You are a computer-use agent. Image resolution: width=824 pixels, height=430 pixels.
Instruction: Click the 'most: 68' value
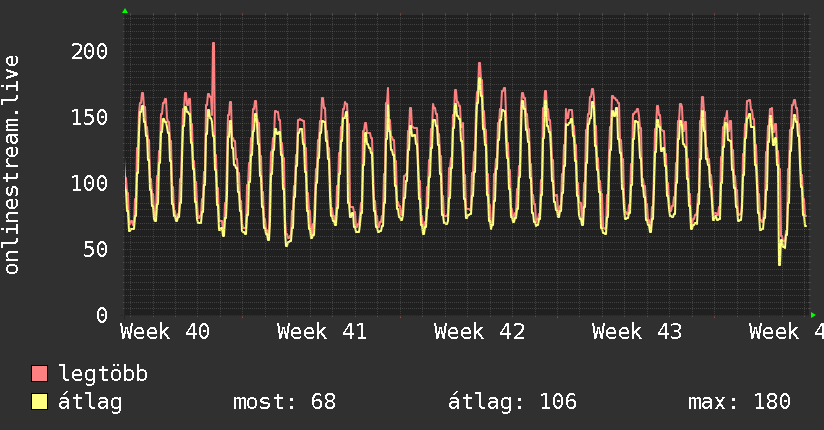284,402
